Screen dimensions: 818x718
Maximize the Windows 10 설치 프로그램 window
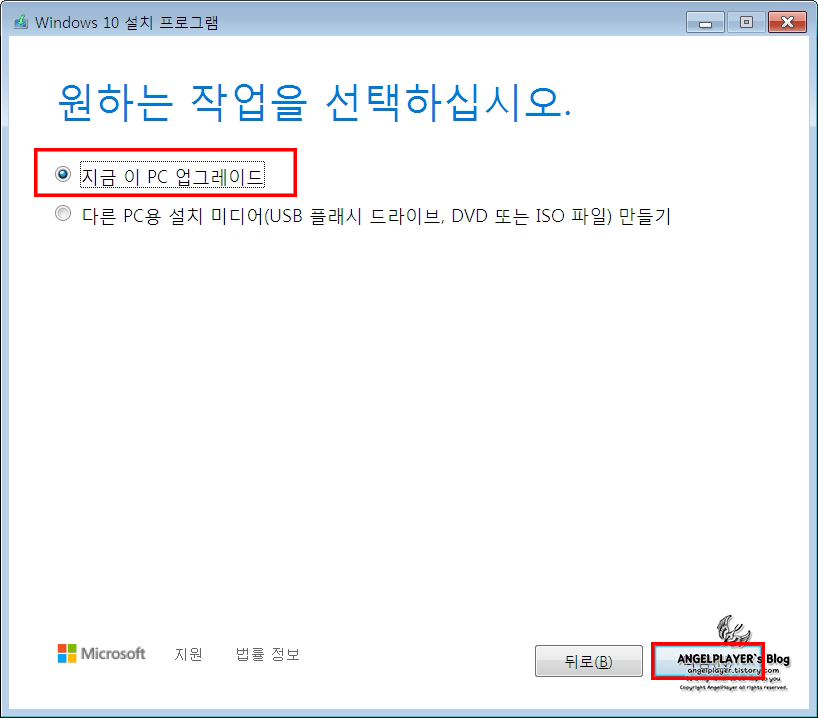[746, 22]
